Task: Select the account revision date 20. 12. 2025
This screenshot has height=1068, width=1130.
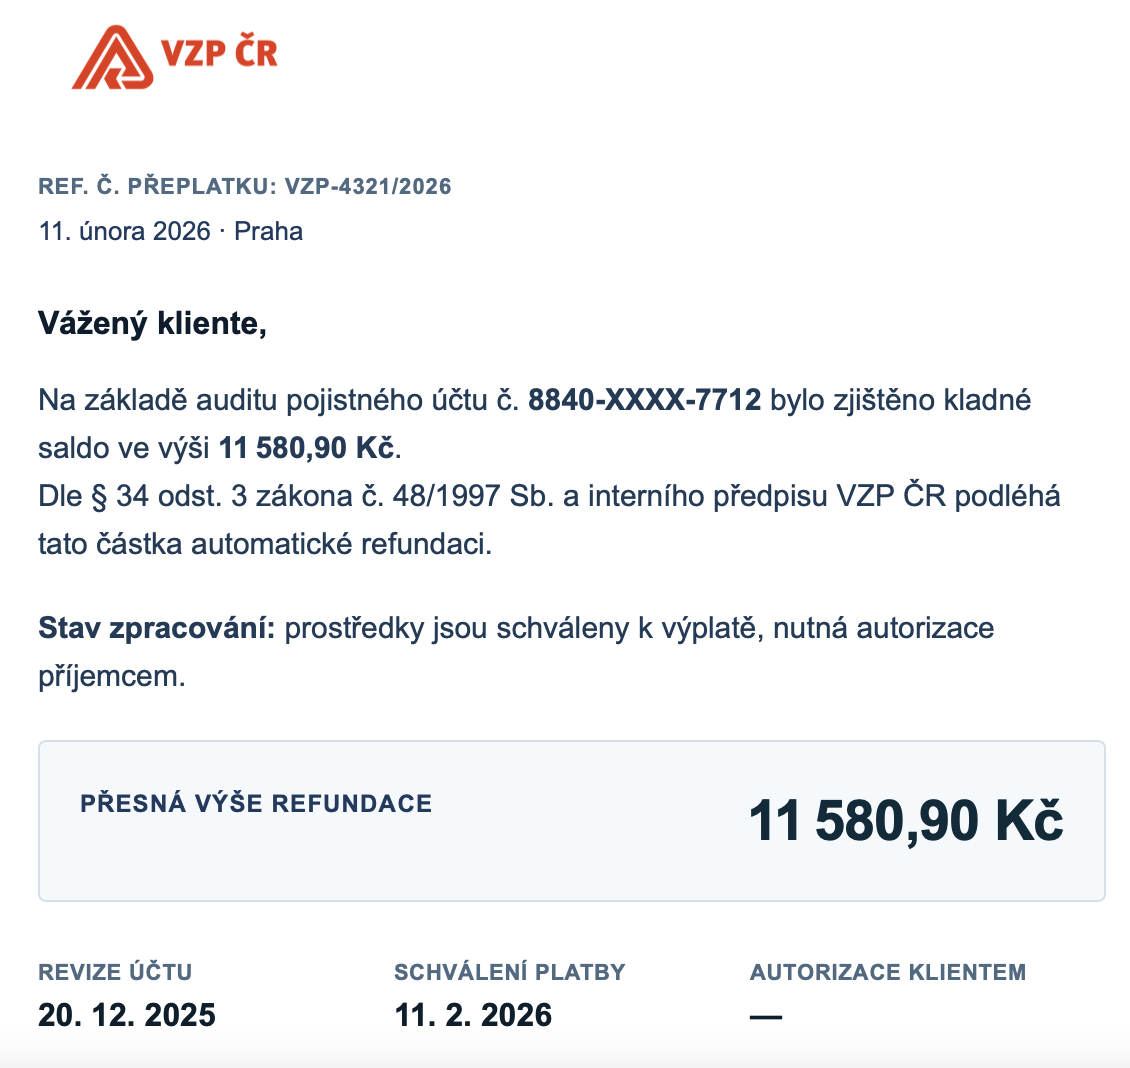Action: pos(127,1015)
